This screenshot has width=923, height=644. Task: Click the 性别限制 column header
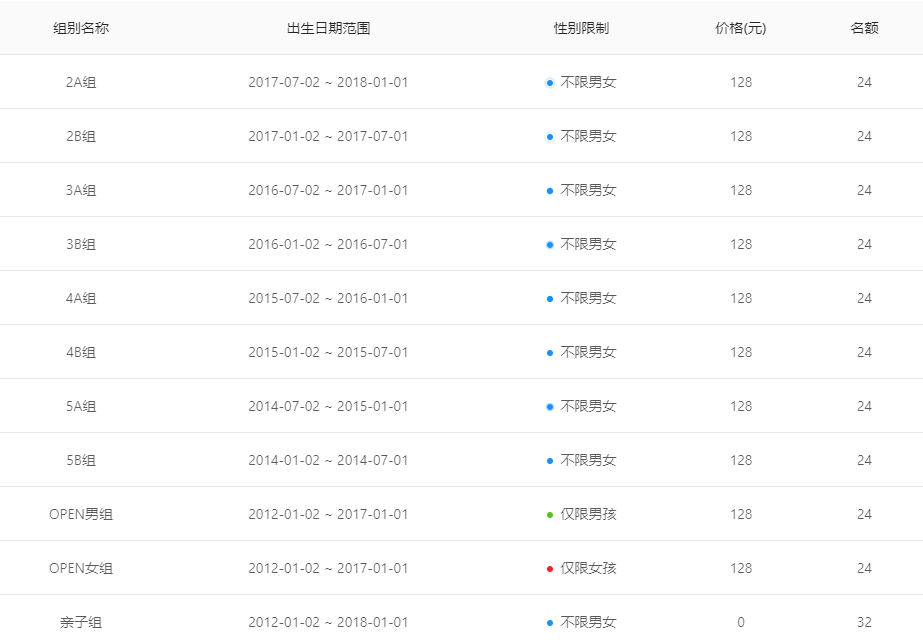click(x=581, y=28)
